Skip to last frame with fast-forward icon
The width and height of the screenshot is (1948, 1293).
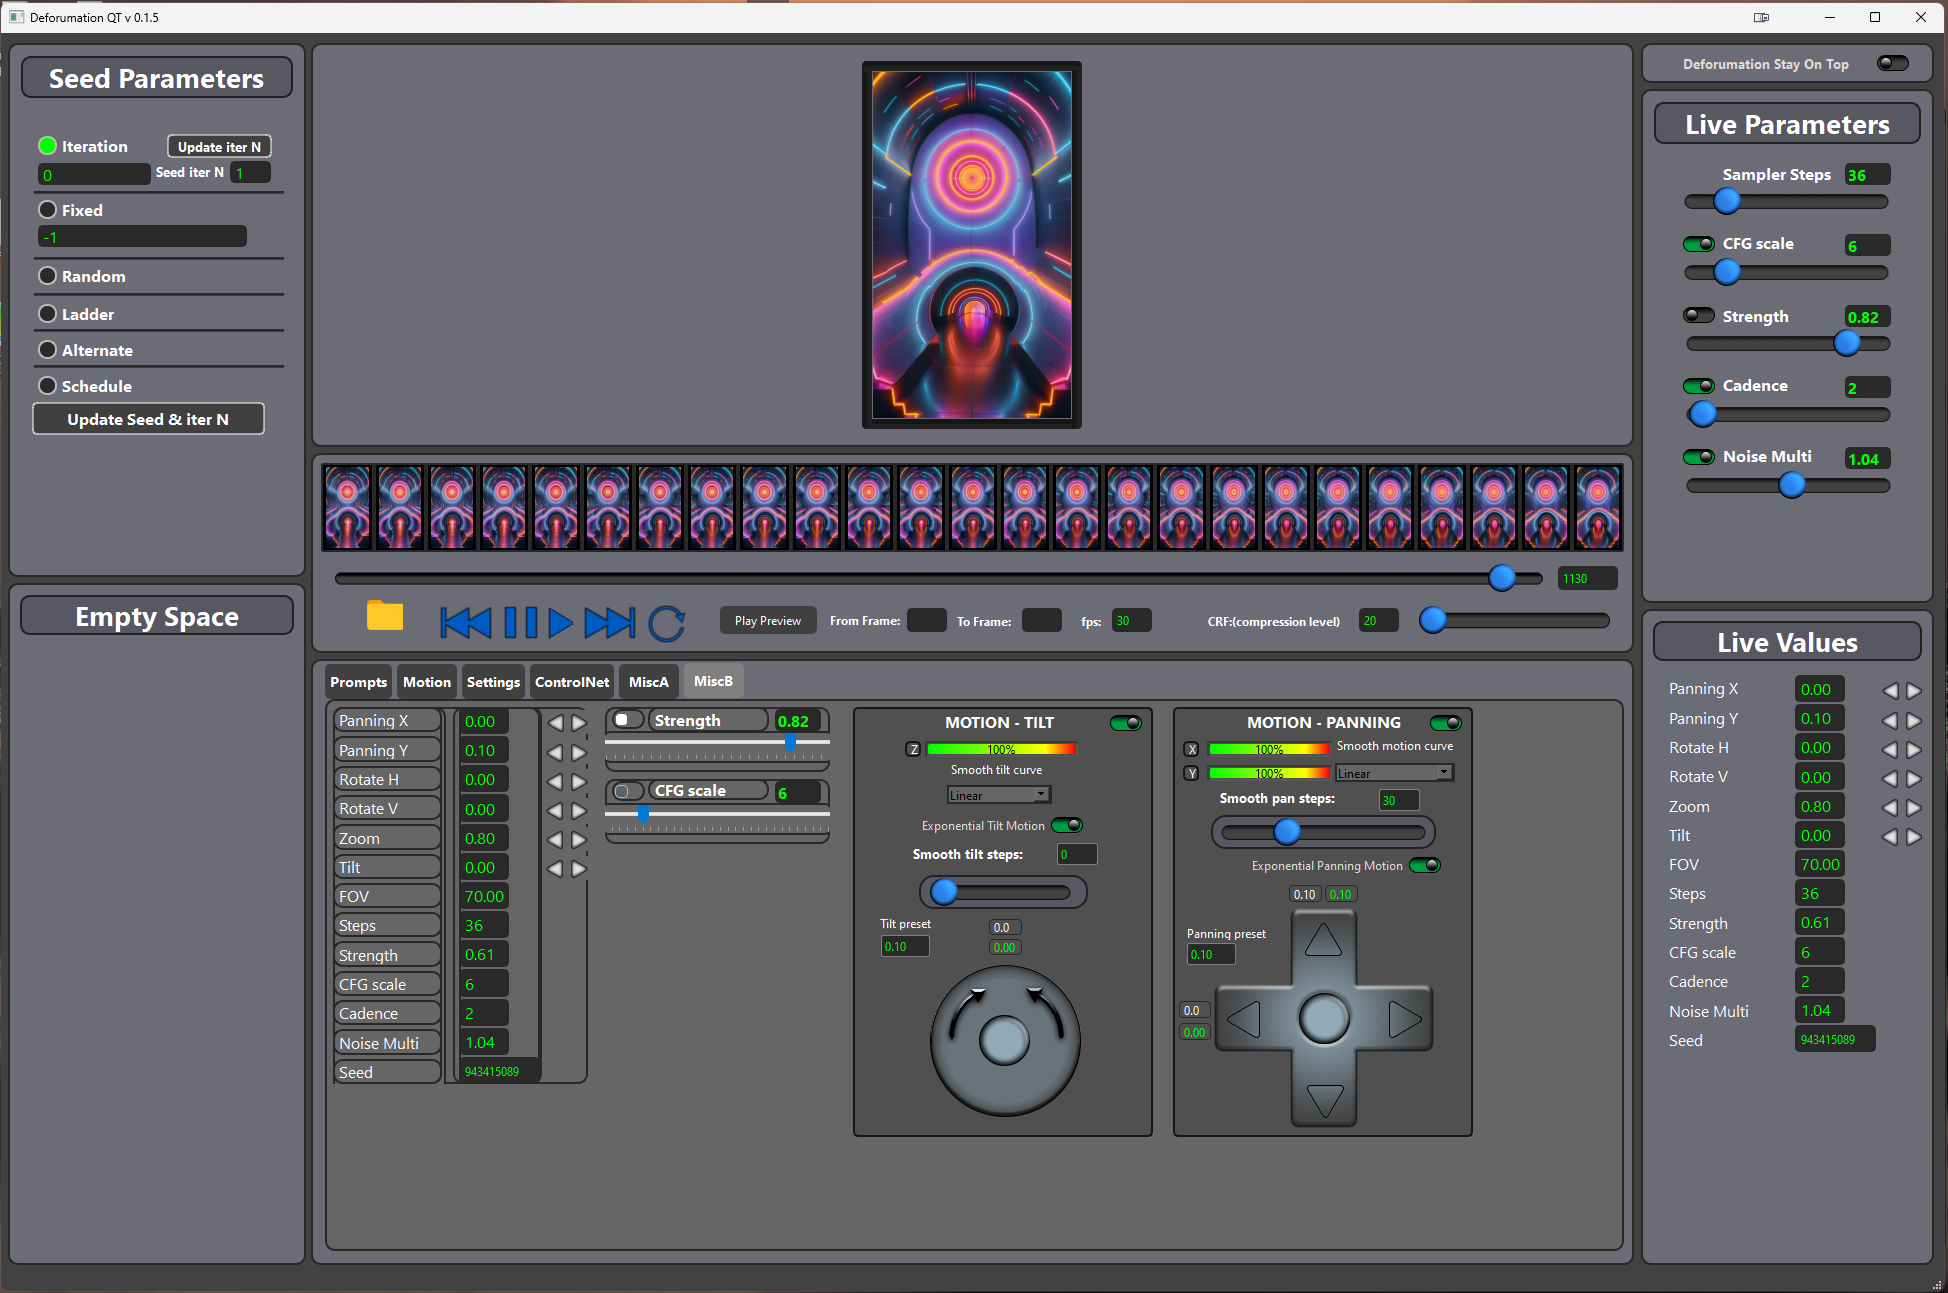tap(609, 622)
